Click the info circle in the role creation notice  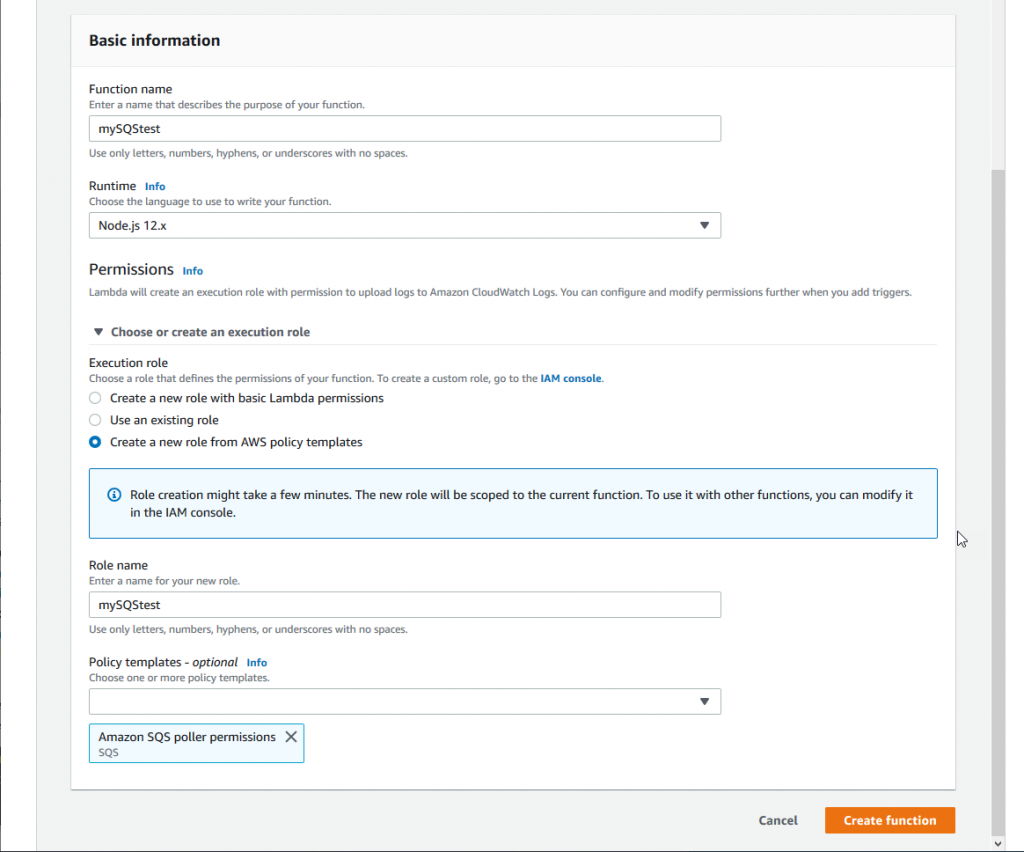point(114,494)
